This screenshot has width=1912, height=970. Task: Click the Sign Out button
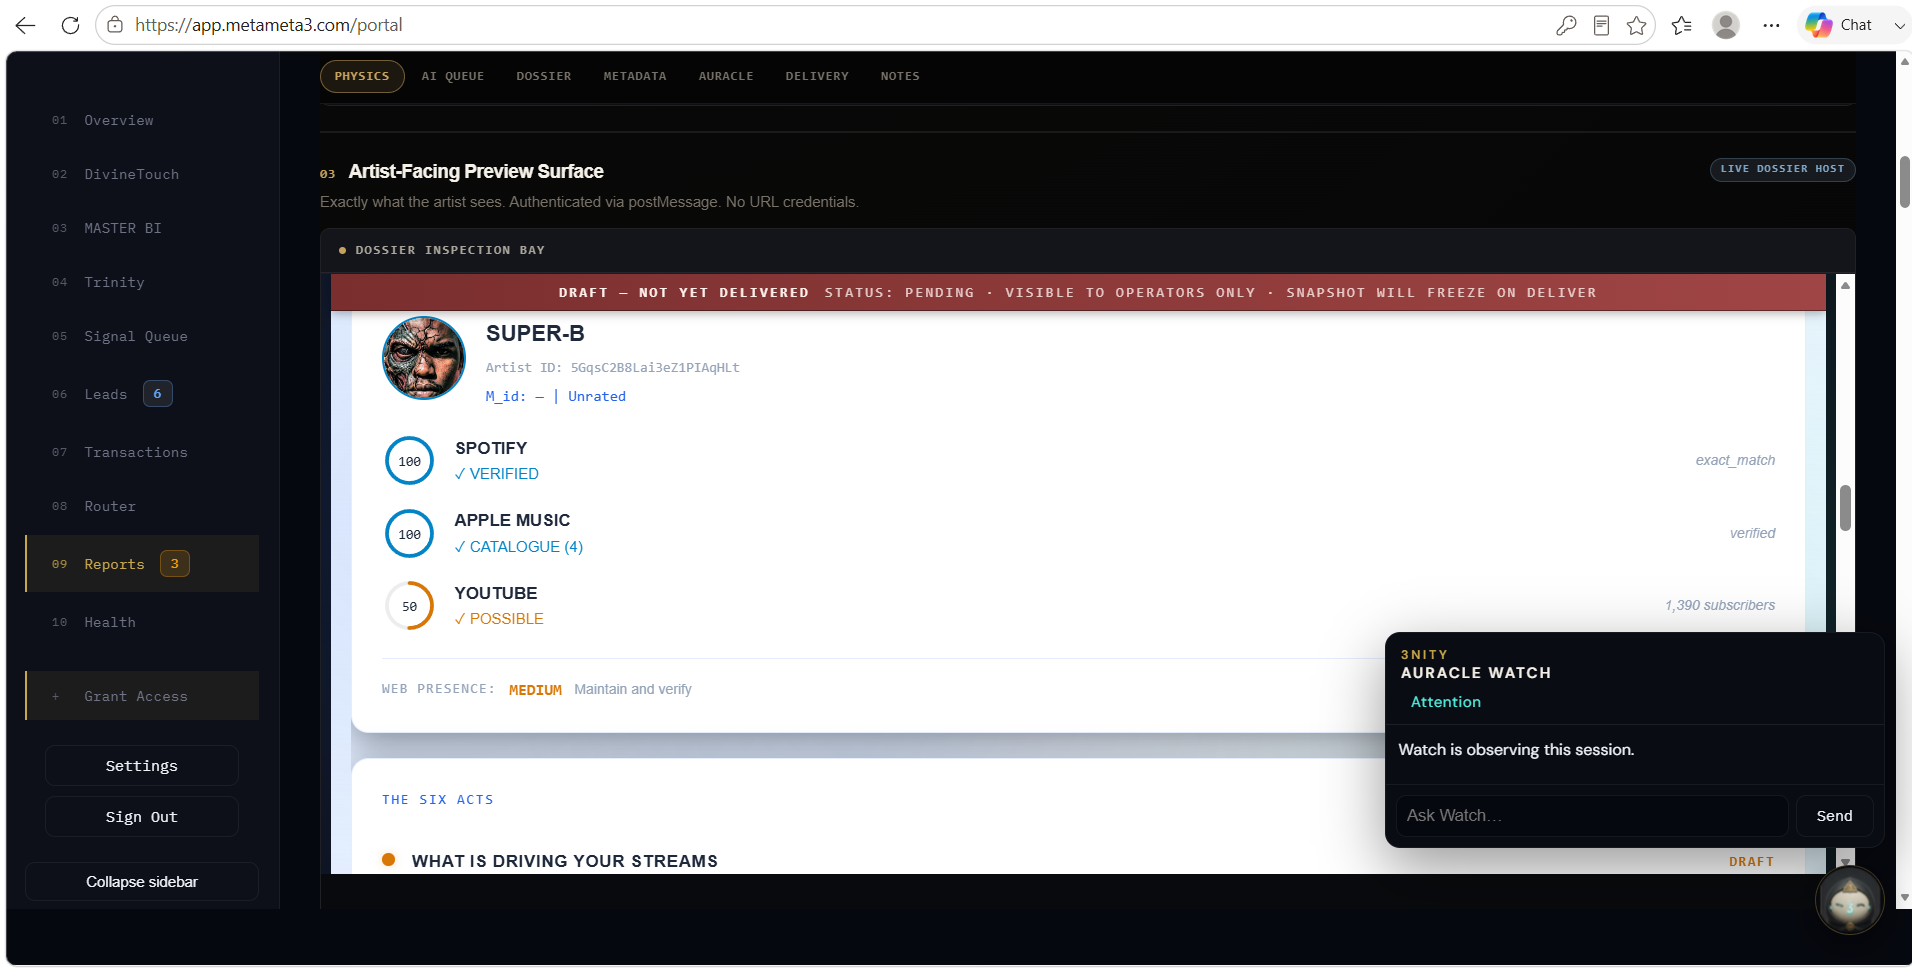[x=142, y=817]
